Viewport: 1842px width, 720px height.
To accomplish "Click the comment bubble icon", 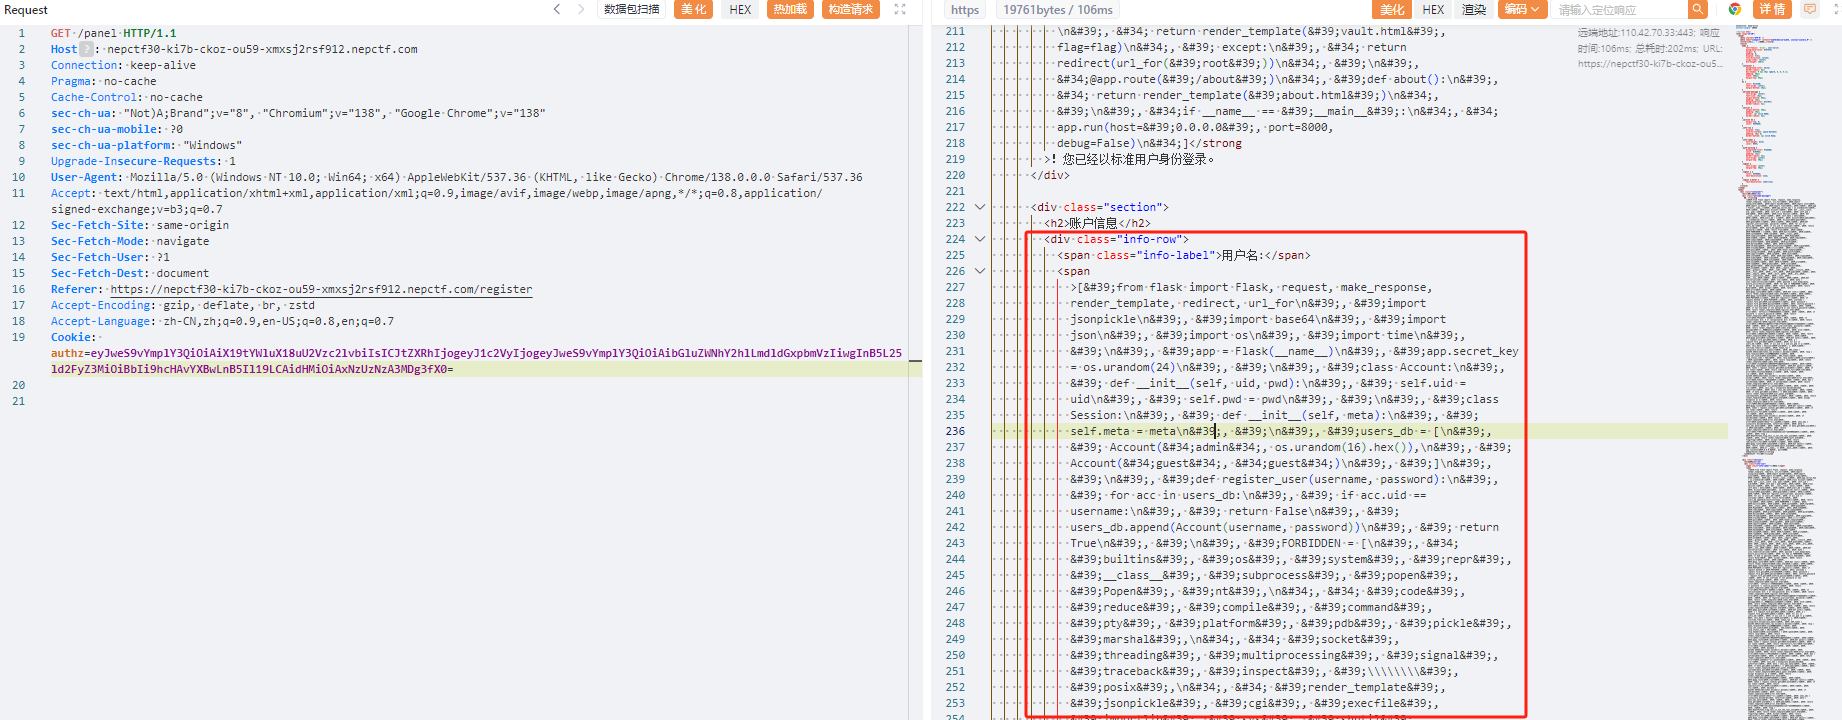I will pos(1809,9).
